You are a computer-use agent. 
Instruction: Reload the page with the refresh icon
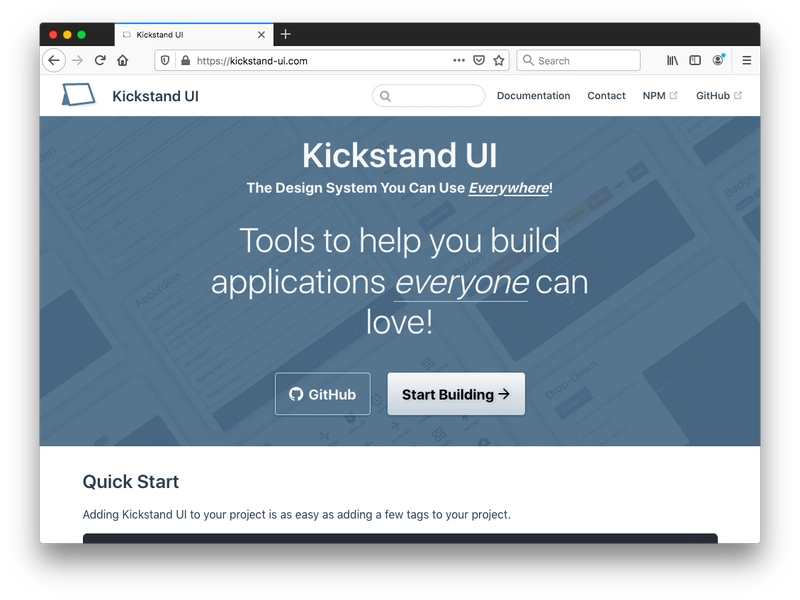click(x=100, y=61)
